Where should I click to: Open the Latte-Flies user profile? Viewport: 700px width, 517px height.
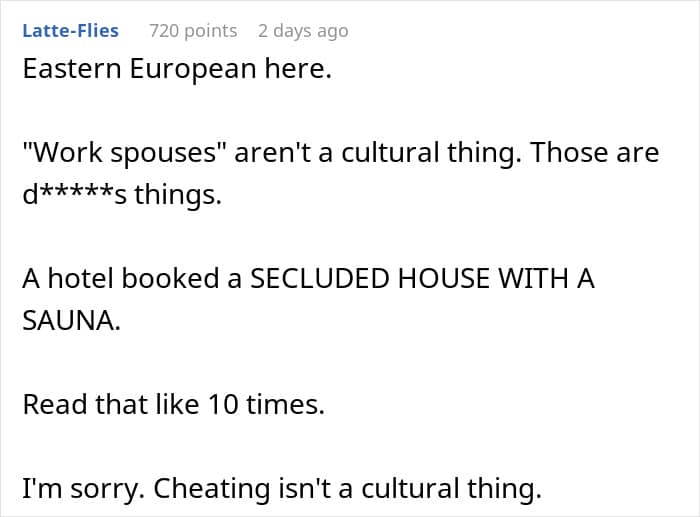(x=71, y=31)
